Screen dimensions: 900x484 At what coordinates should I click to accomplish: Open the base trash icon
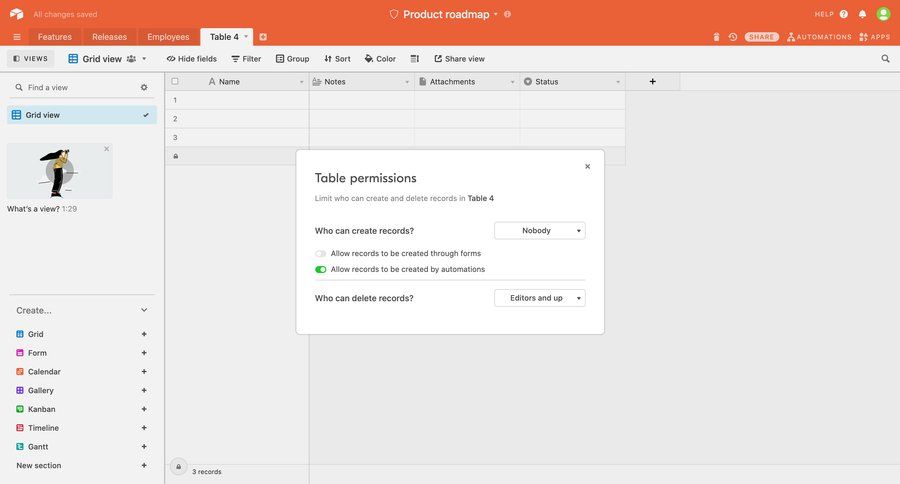coord(716,37)
